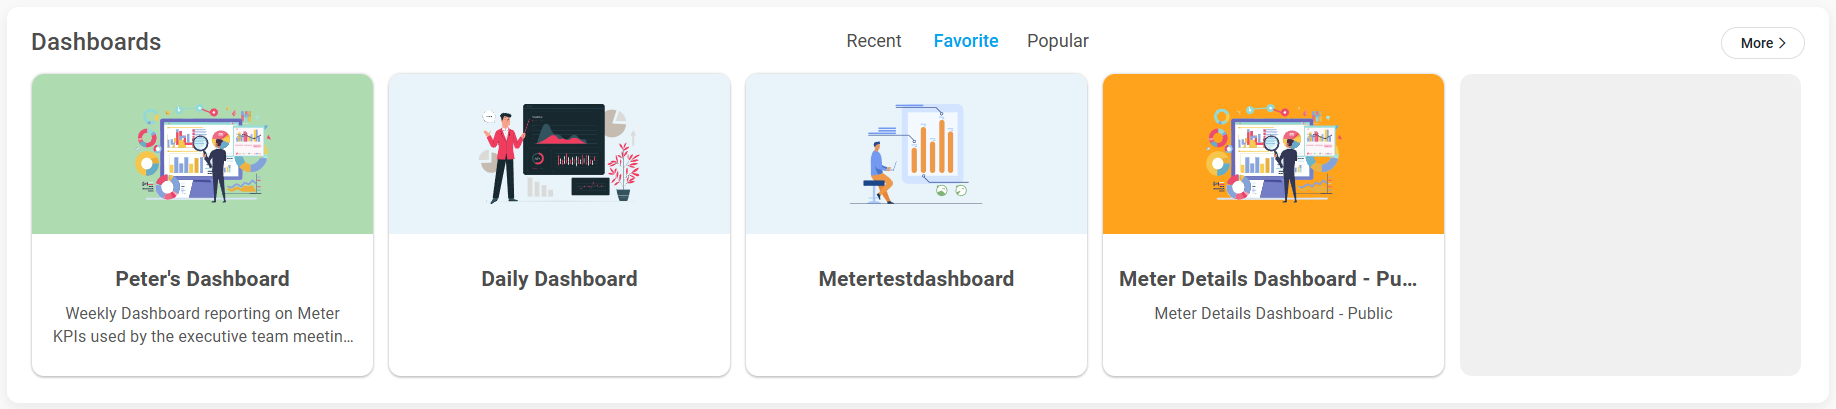Image resolution: width=1836 pixels, height=409 pixels.
Task: Click the Dashboards section heading
Action: [96, 42]
